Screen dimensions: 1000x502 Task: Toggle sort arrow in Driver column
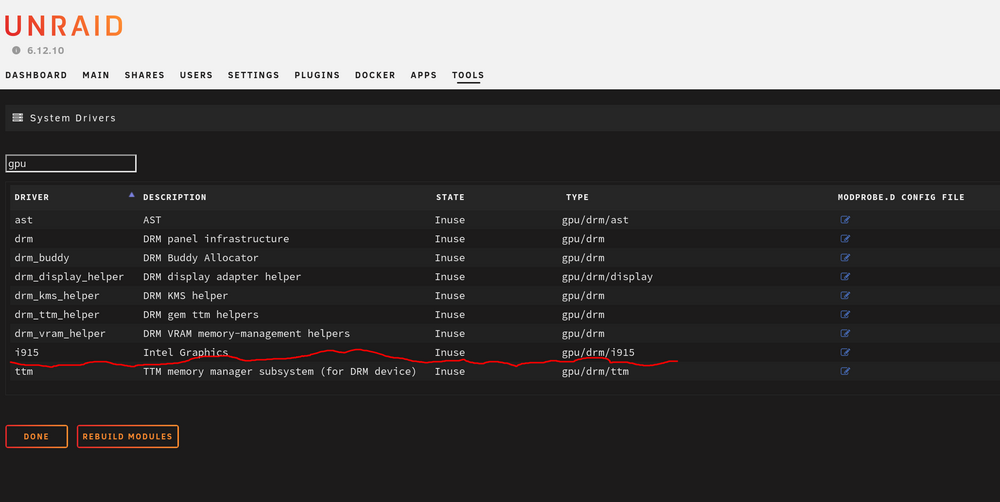(x=131, y=195)
